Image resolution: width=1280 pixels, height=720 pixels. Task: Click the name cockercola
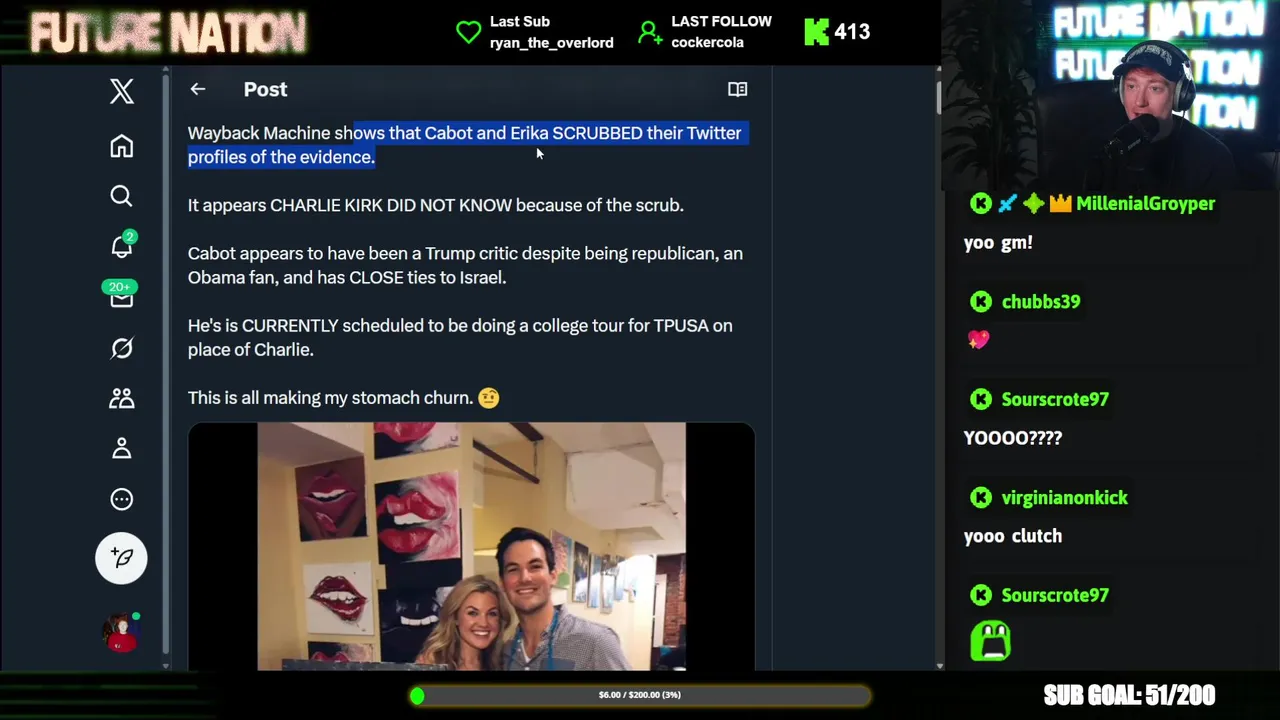tap(707, 43)
